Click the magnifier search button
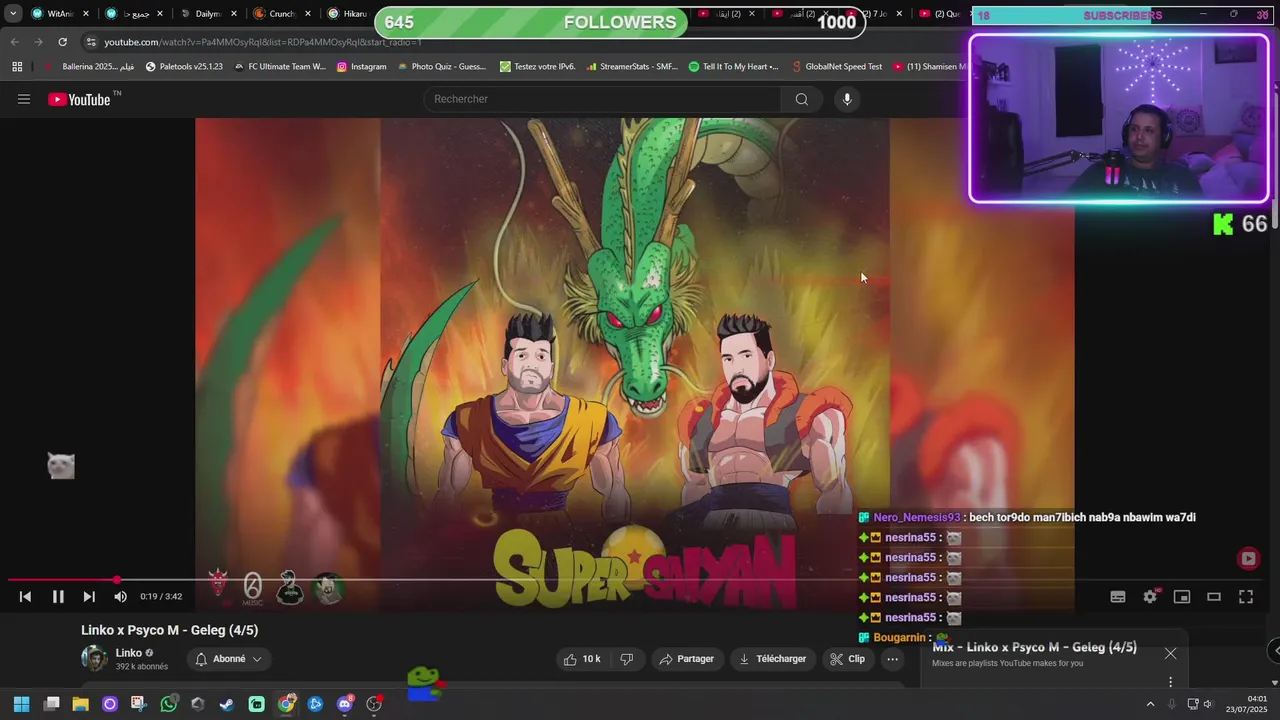The image size is (1280, 720). [x=801, y=99]
